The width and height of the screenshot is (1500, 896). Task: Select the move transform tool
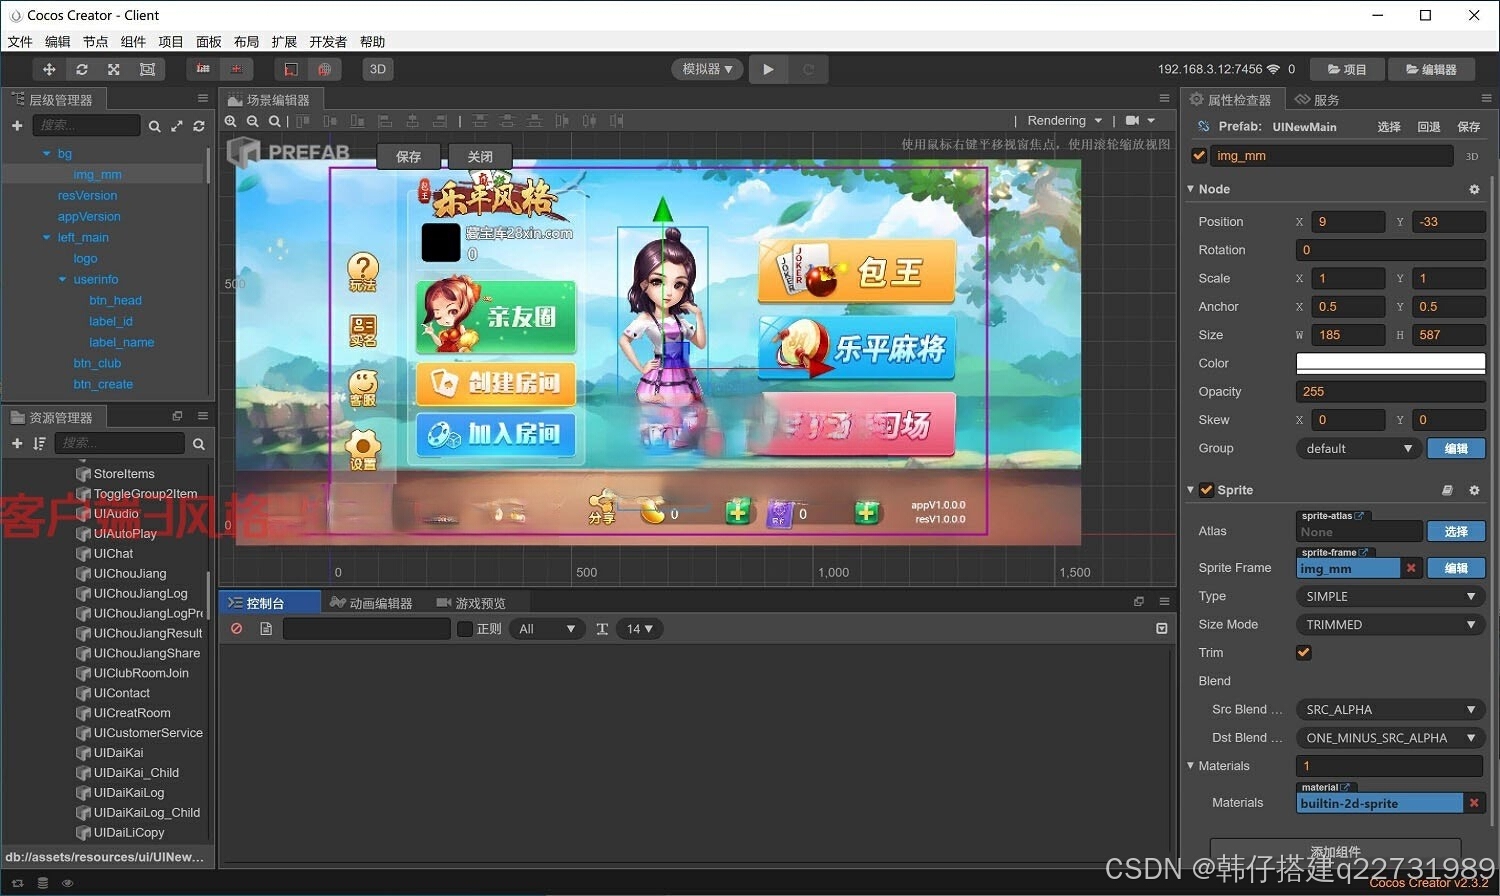[49, 69]
